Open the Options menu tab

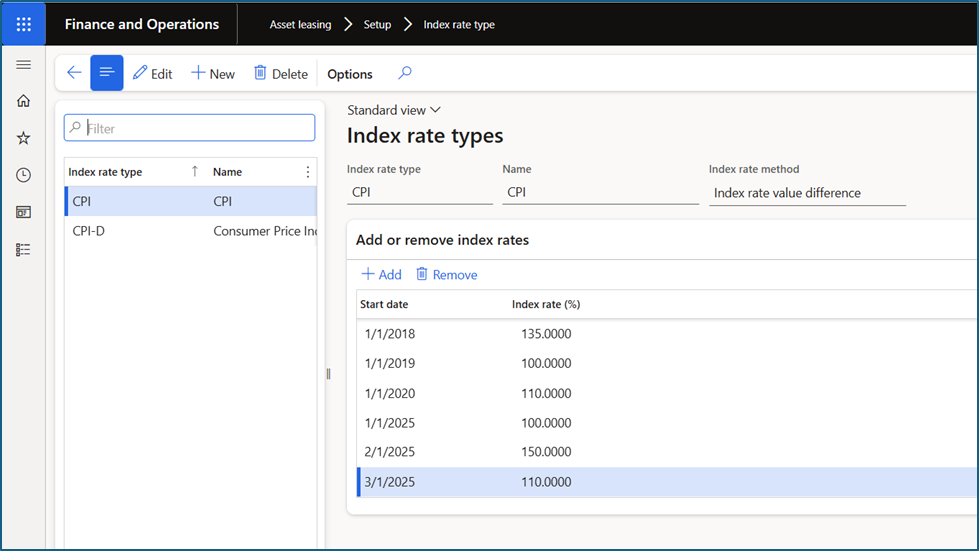coord(350,74)
